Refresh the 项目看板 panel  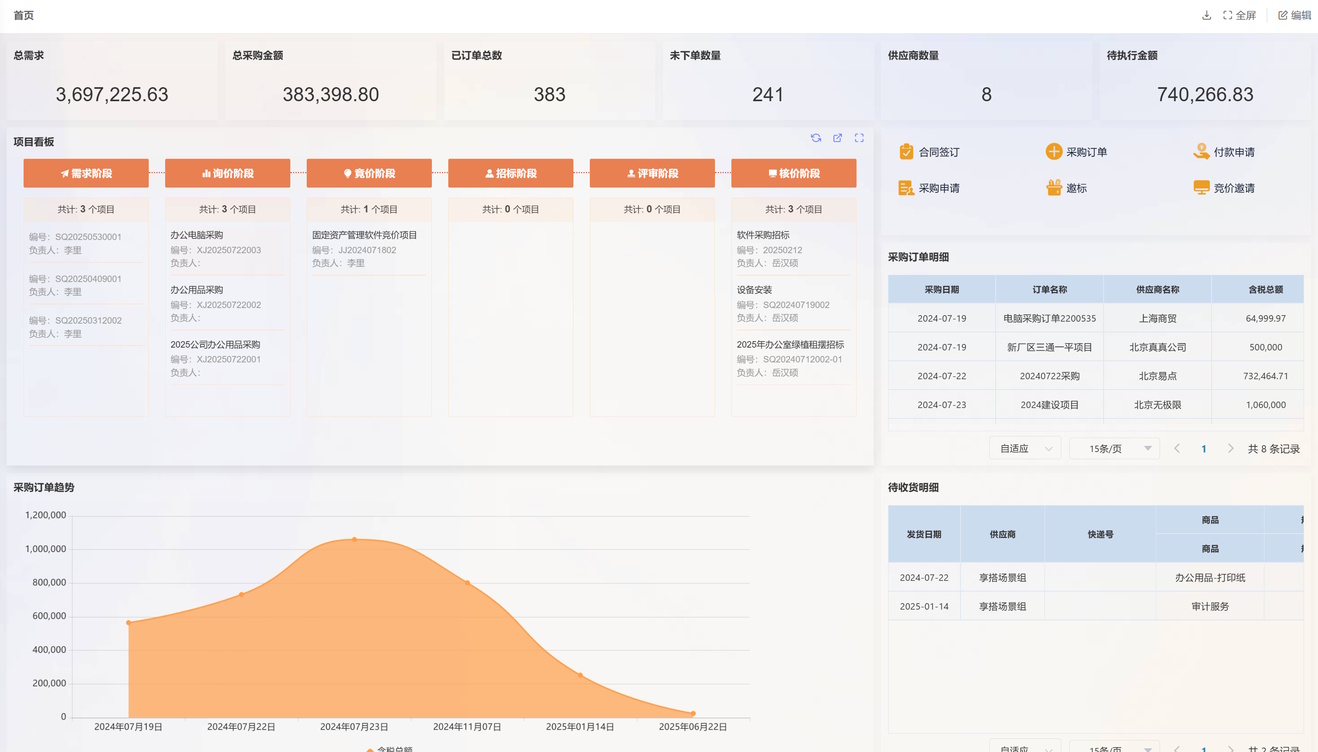coord(816,138)
